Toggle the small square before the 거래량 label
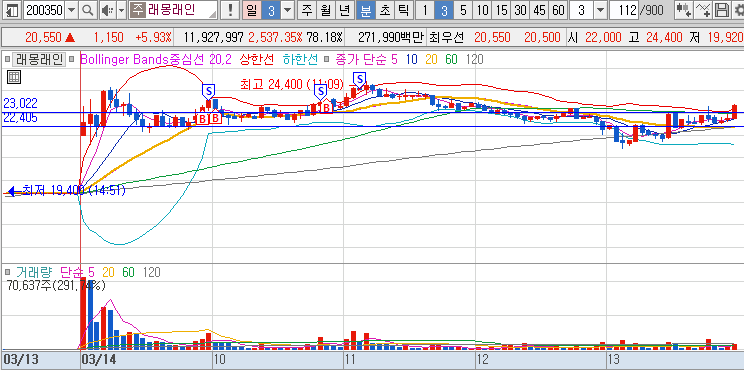Screen dimensions: 744x370 (x=7, y=272)
